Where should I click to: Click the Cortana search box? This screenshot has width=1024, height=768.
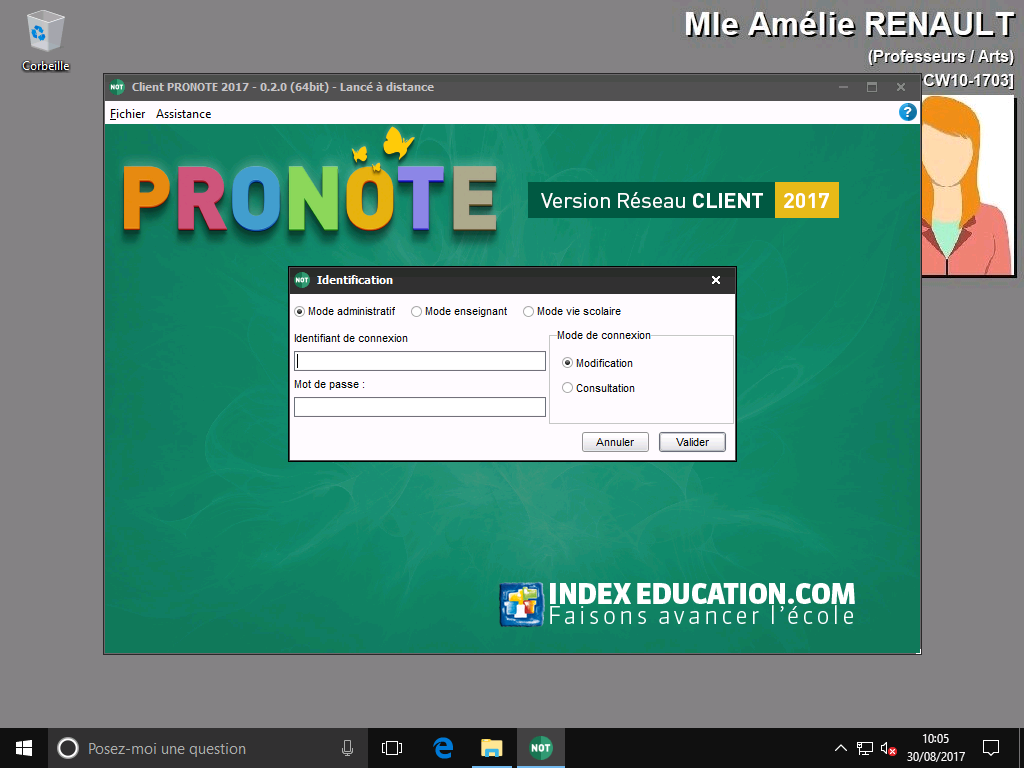pyautogui.click(x=206, y=748)
